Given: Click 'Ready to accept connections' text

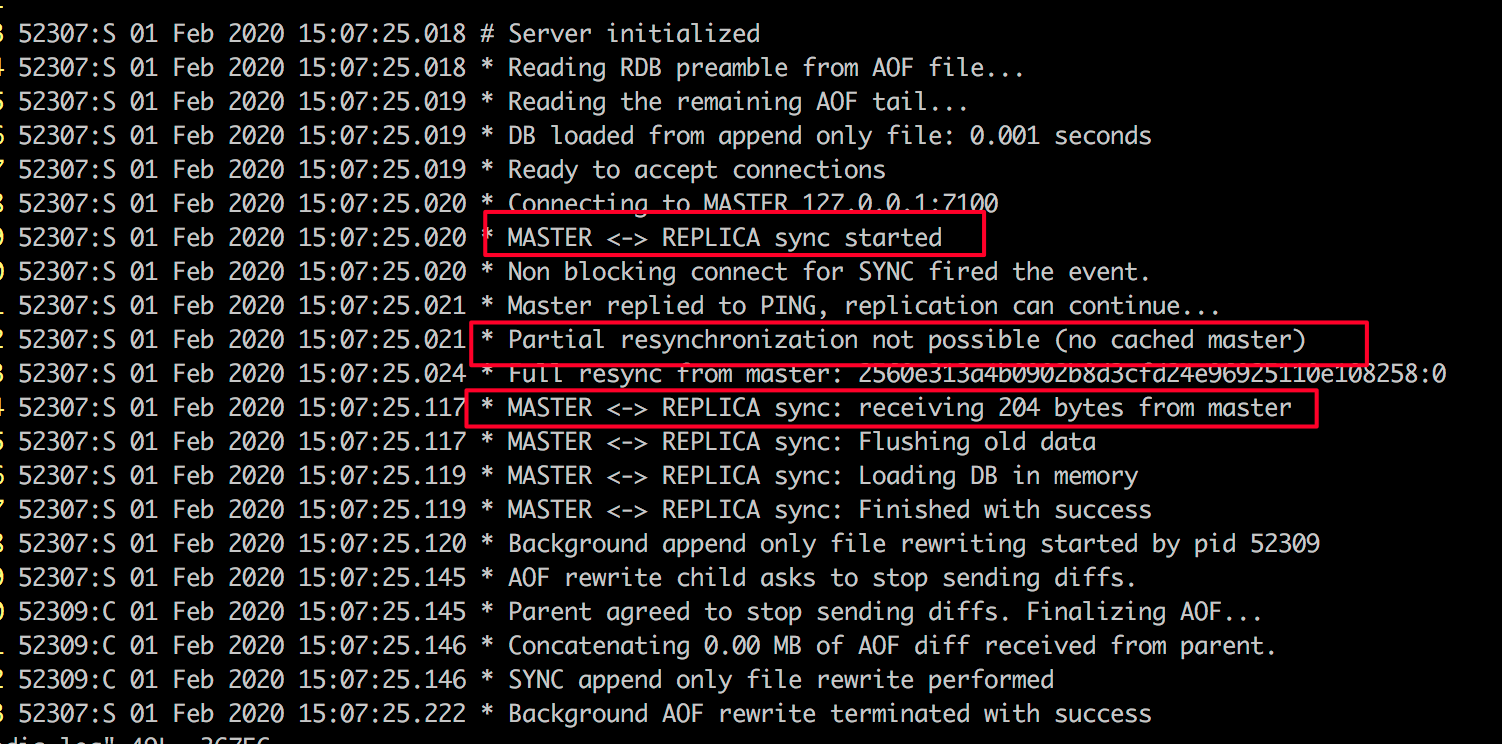Looking at the screenshot, I should point(696,169).
